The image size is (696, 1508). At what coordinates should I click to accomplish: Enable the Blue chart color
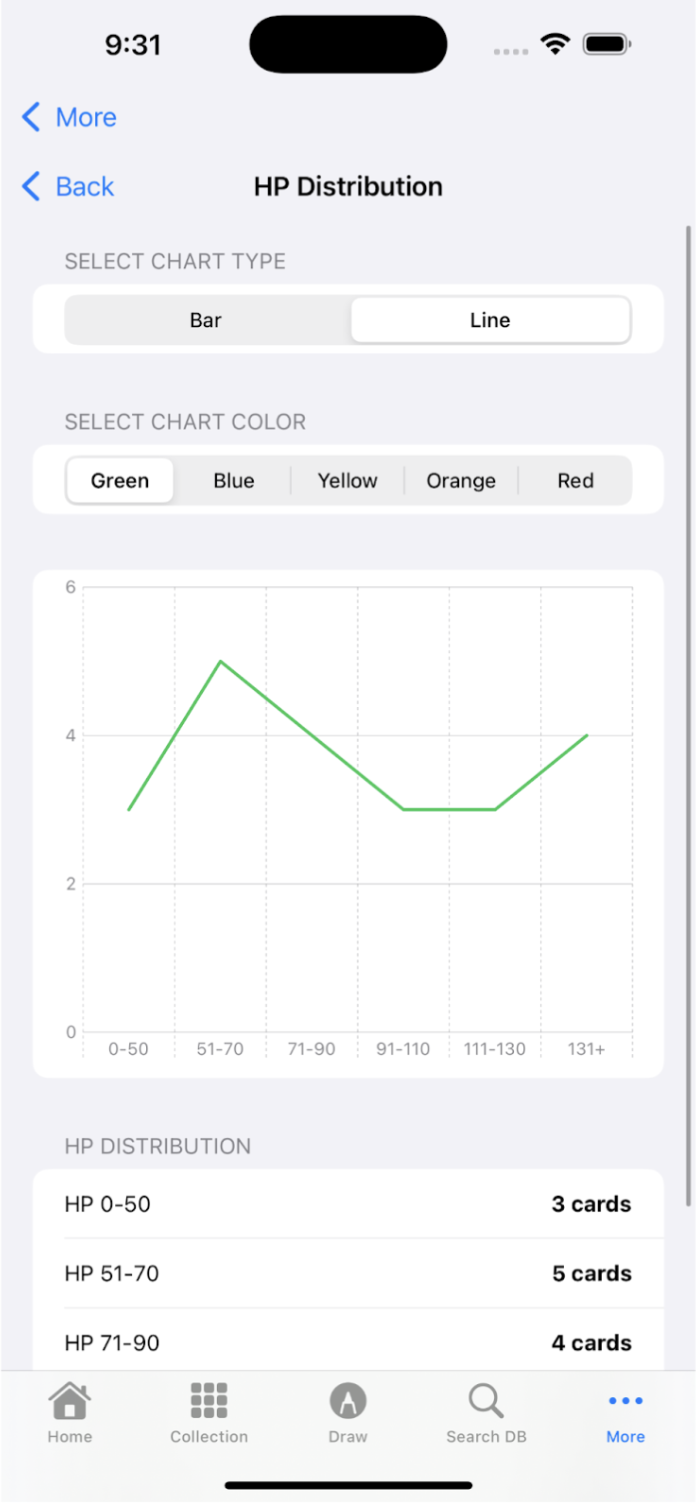coord(233,481)
